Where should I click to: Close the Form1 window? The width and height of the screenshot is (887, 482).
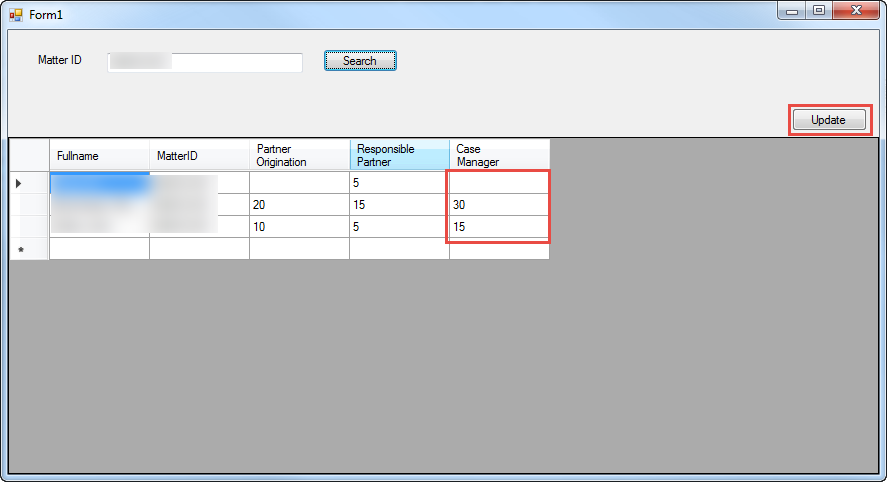pyautogui.click(x=855, y=11)
